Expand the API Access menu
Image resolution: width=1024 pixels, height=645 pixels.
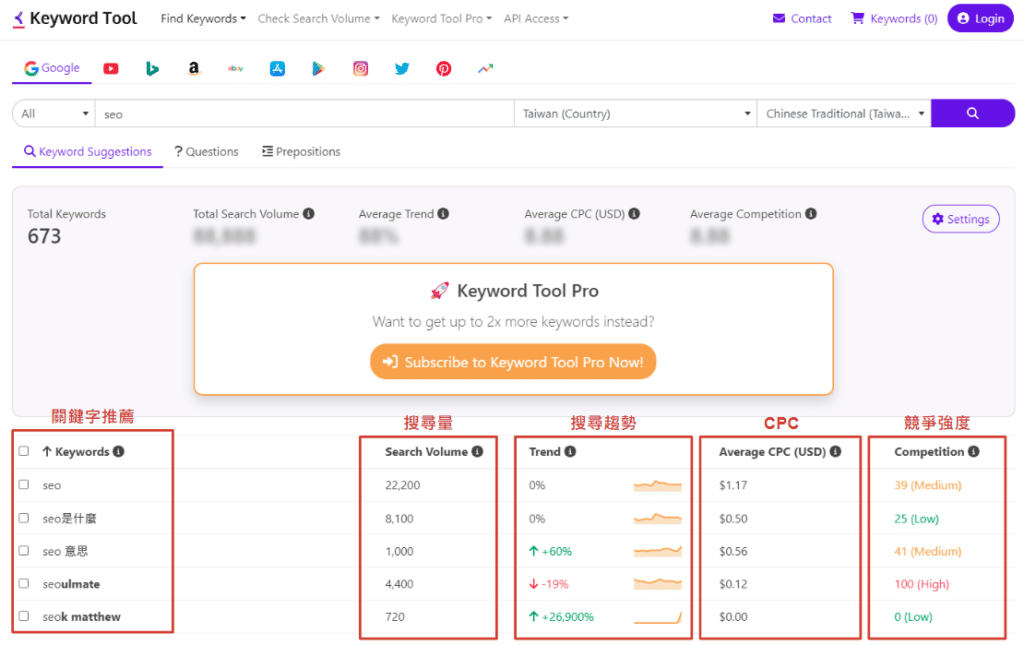[536, 19]
